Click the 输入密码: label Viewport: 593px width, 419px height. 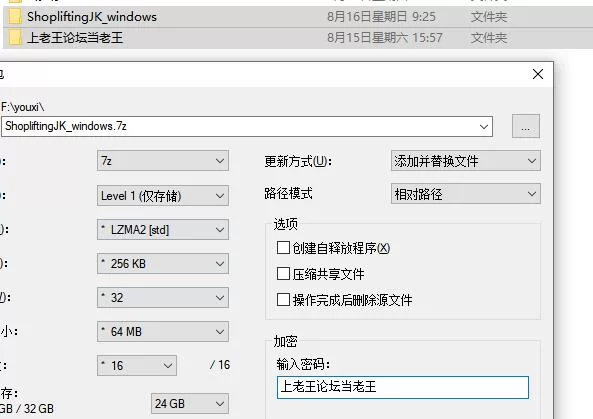point(303,364)
